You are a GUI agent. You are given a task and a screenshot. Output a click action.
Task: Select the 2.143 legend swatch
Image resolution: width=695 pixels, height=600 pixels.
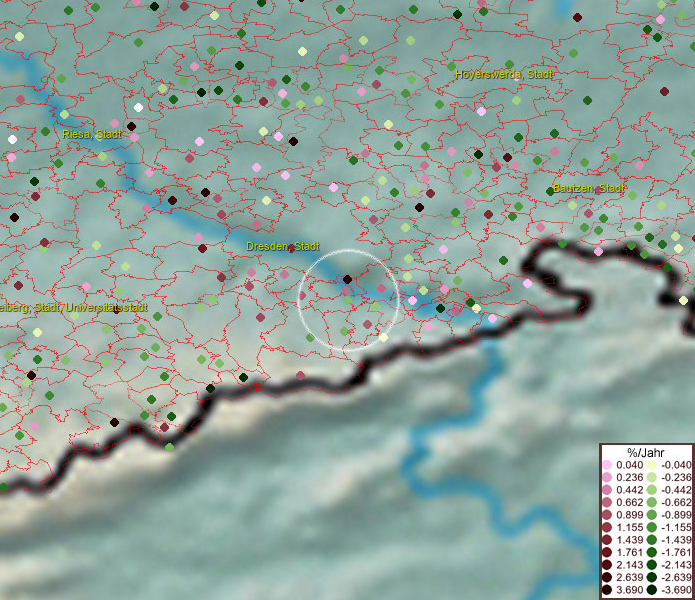(607, 566)
